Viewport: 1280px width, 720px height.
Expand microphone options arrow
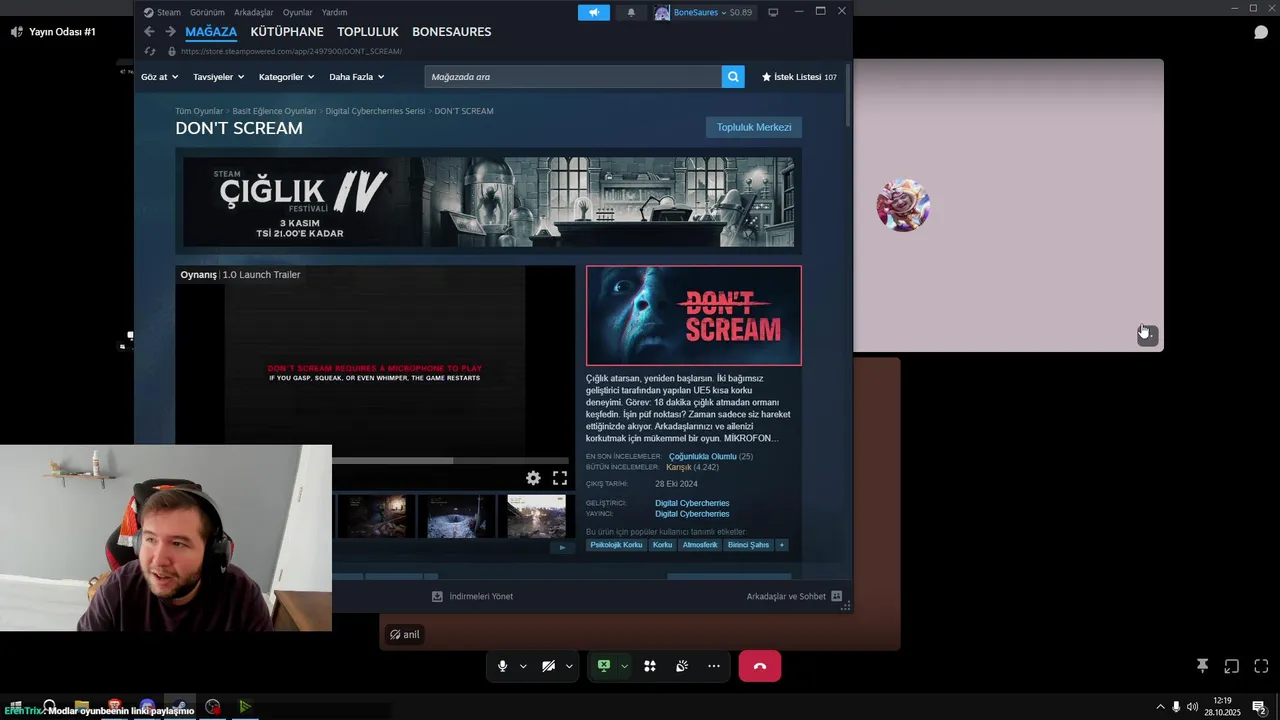[x=523, y=666]
